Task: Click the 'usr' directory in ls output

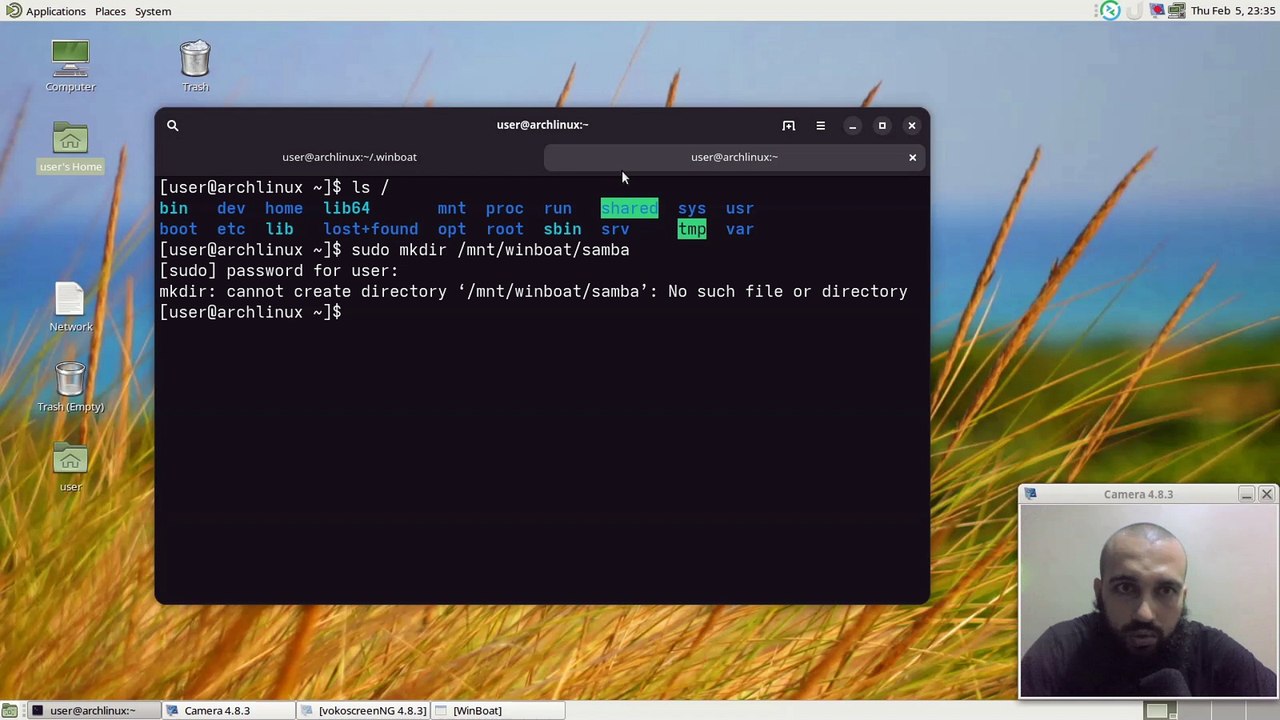Action: click(x=740, y=208)
